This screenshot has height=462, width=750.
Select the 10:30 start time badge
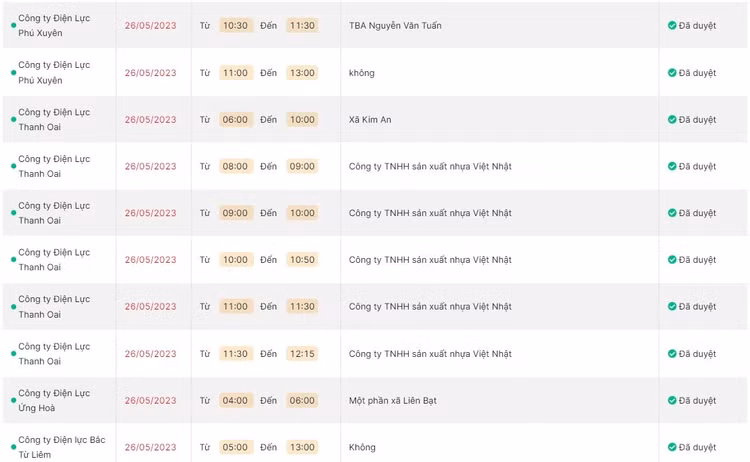[236, 26]
